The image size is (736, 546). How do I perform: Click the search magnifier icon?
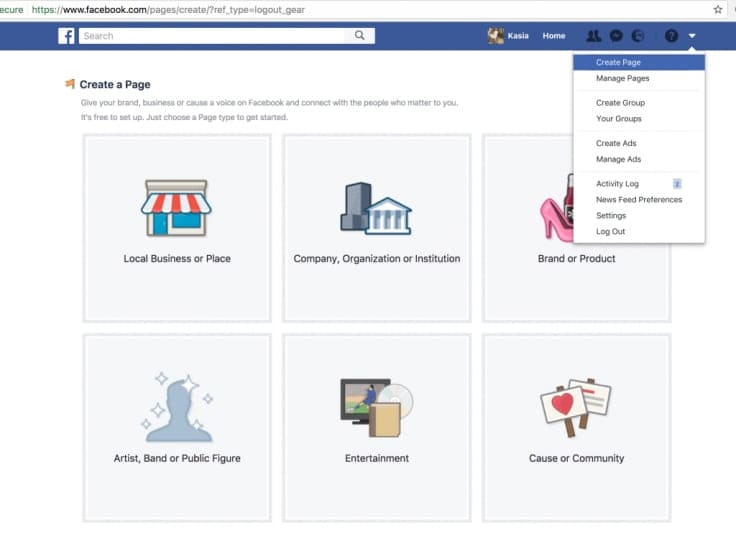point(360,36)
